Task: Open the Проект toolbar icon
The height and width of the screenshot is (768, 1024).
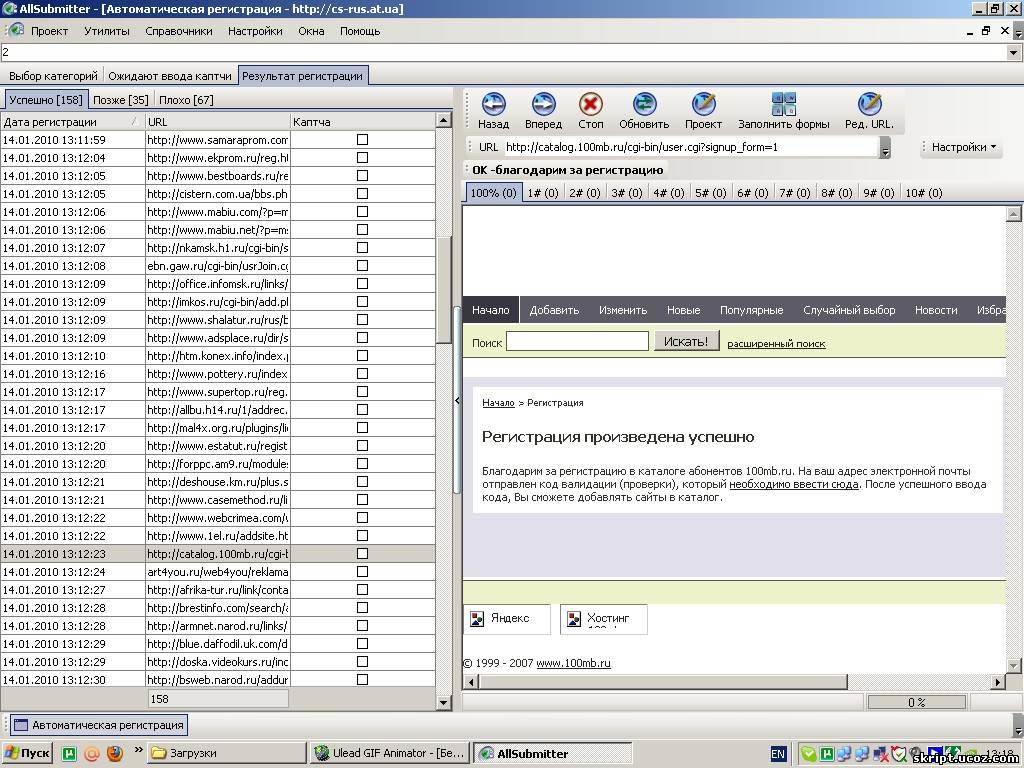Action: point(703,104)
